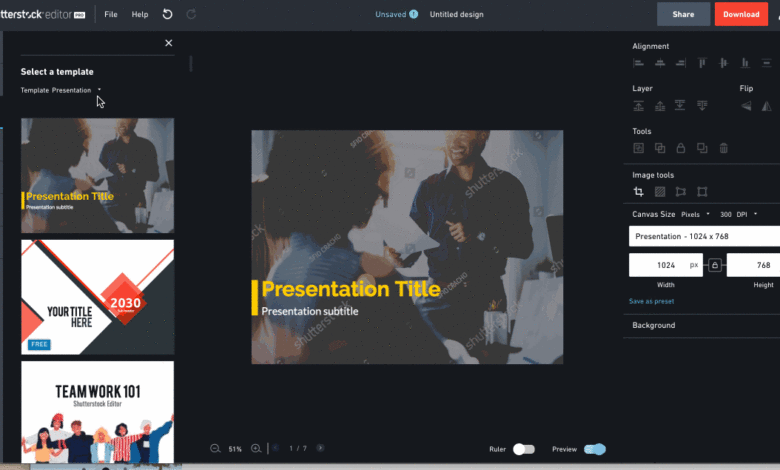Zoom in on the canvas
Screen dimensions: 780x470
point(256,449)
